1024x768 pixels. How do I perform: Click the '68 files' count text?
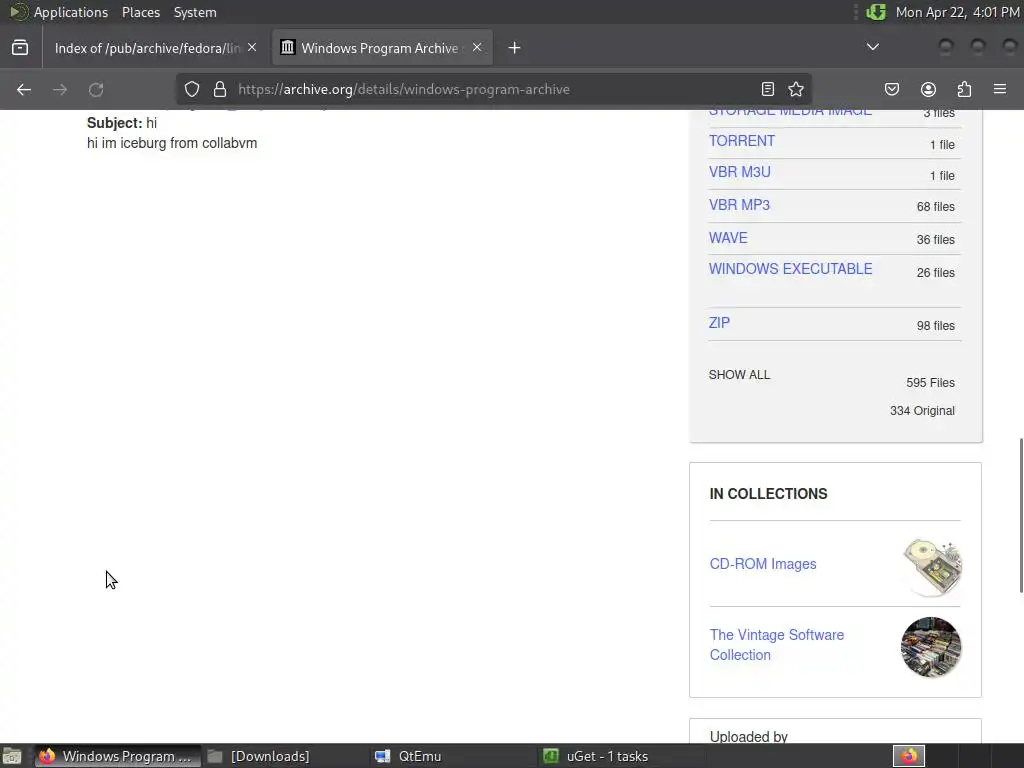935,207
